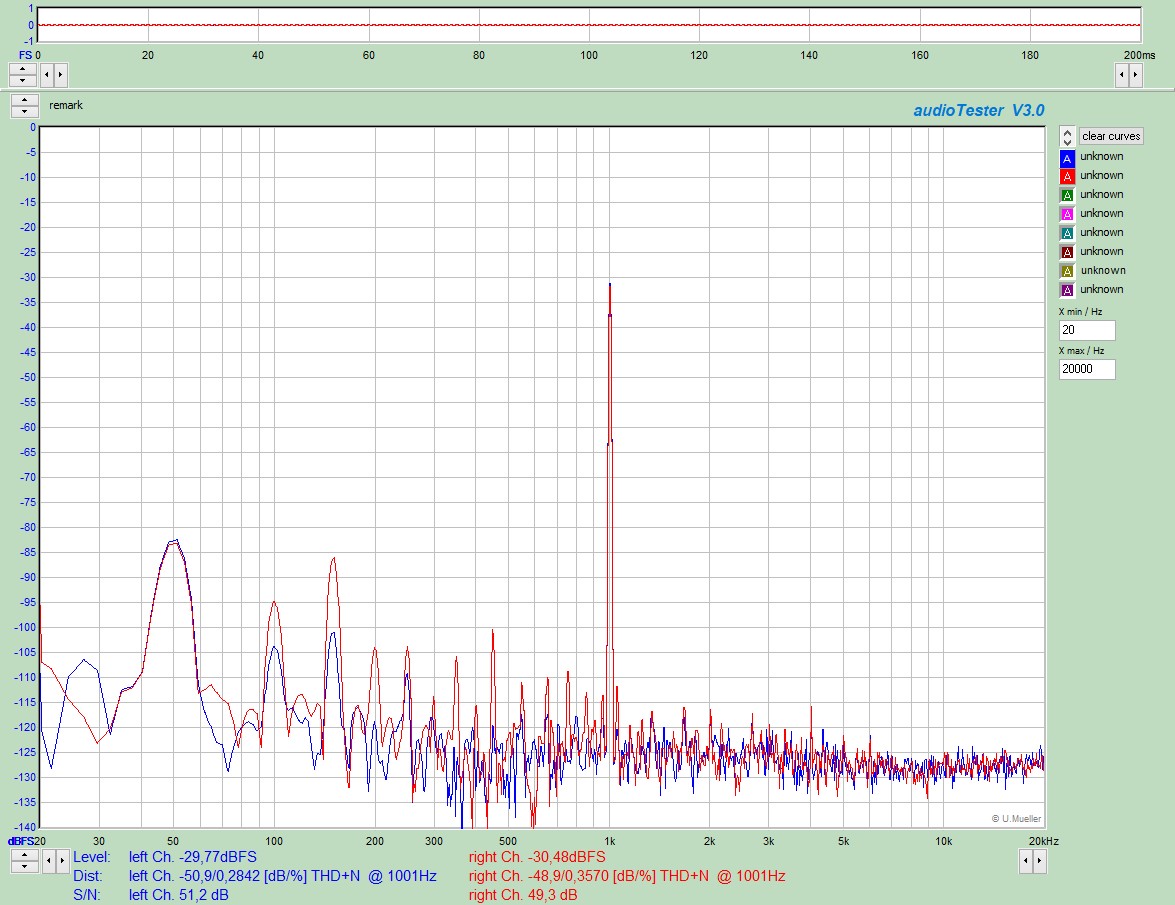This screenshot has height=905, width=1175.
Task: Click the up arrow next to remark
Action: [25, 100]
